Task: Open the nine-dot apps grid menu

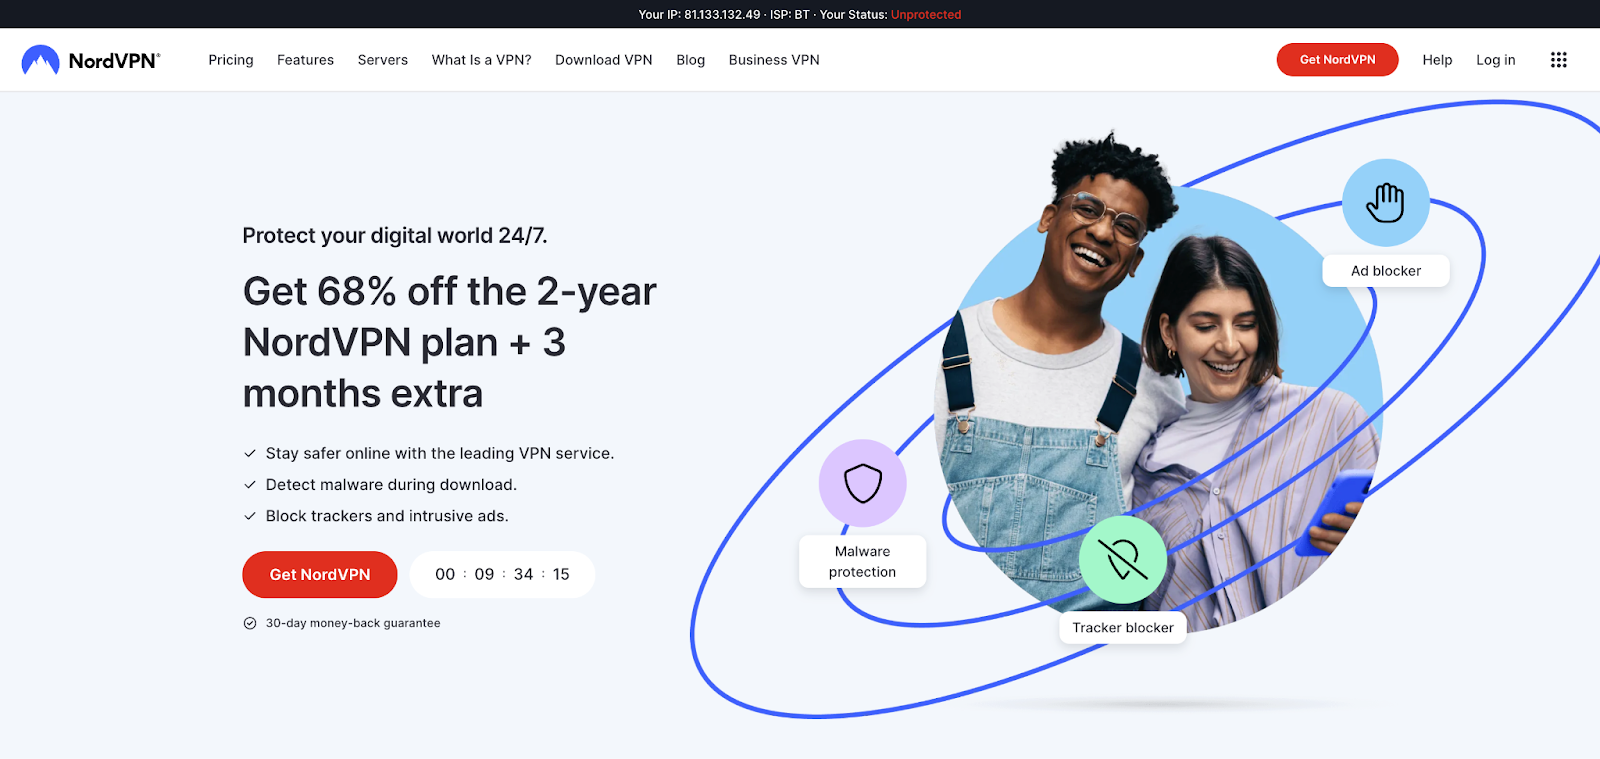Action: (x=1558, y=60)
